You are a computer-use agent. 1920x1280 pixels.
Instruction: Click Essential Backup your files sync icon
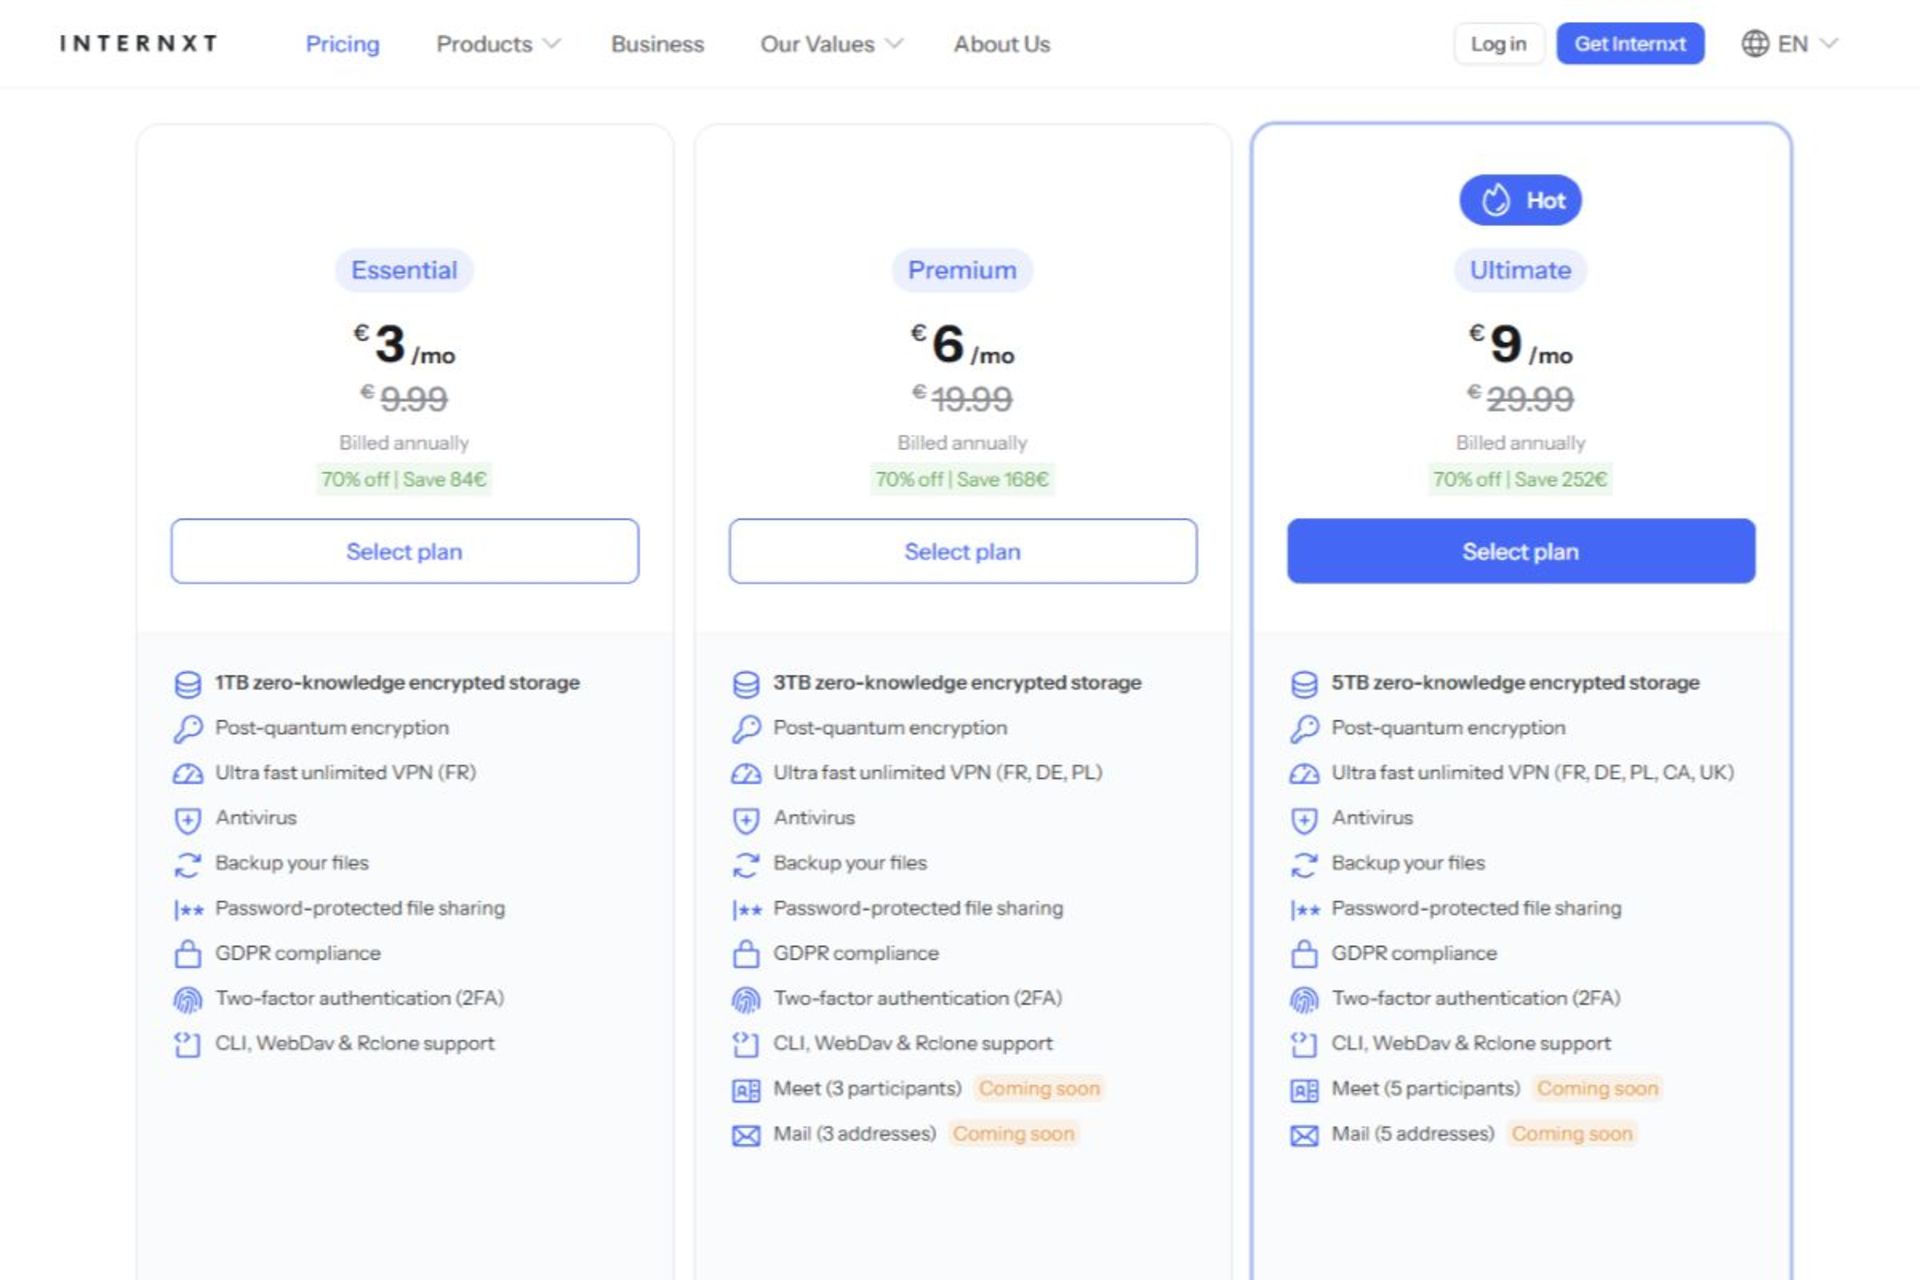188,865
